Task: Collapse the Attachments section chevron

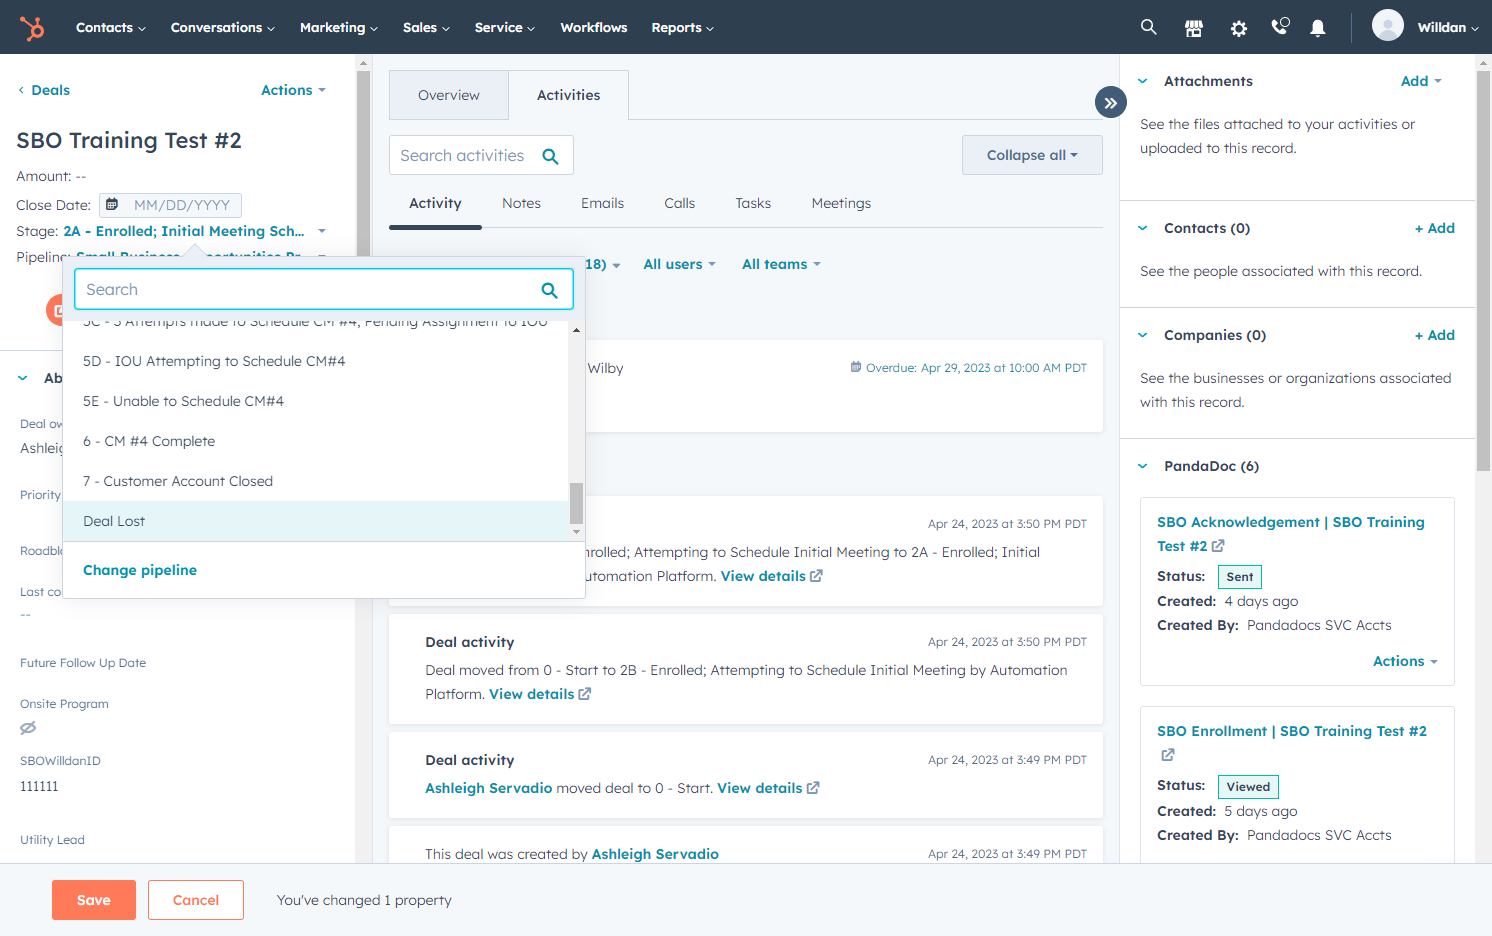Action: (x=1143, y=81)
